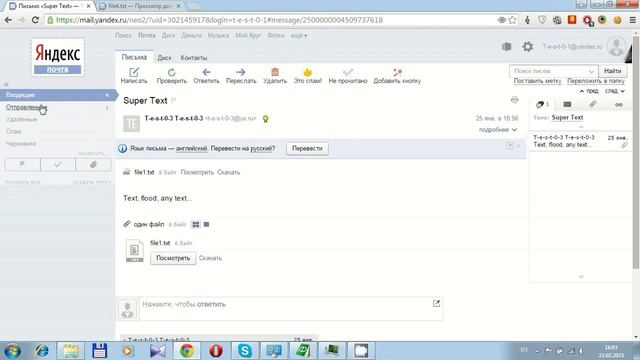Click the themes icon beside settings gear
The height and width of the screenshot is (360, 640).
coord(507,47)
